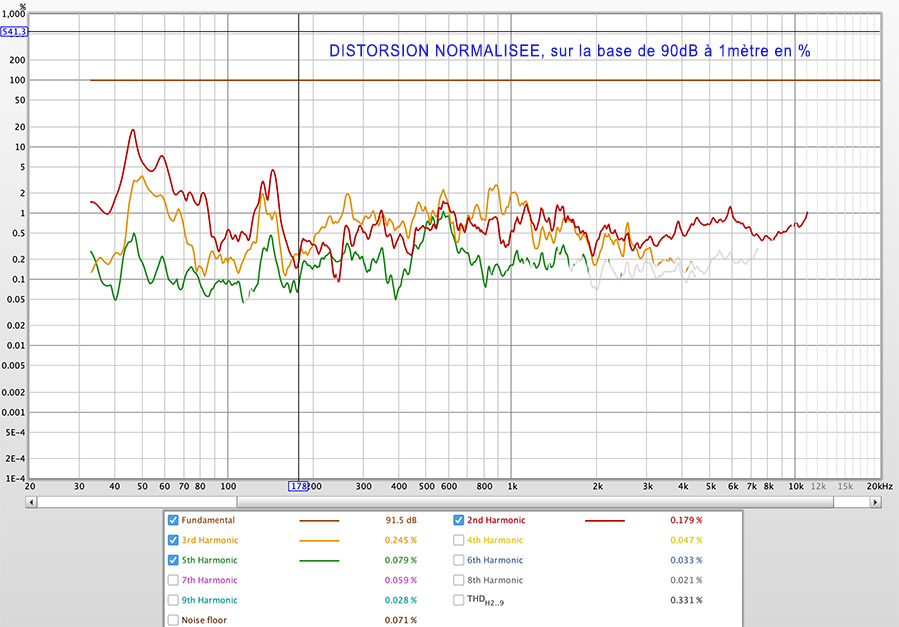This screenshot has width=899, height=627.
Task: Click the orange 3rd Harmonic legend line
Action: tap(319, 540)
